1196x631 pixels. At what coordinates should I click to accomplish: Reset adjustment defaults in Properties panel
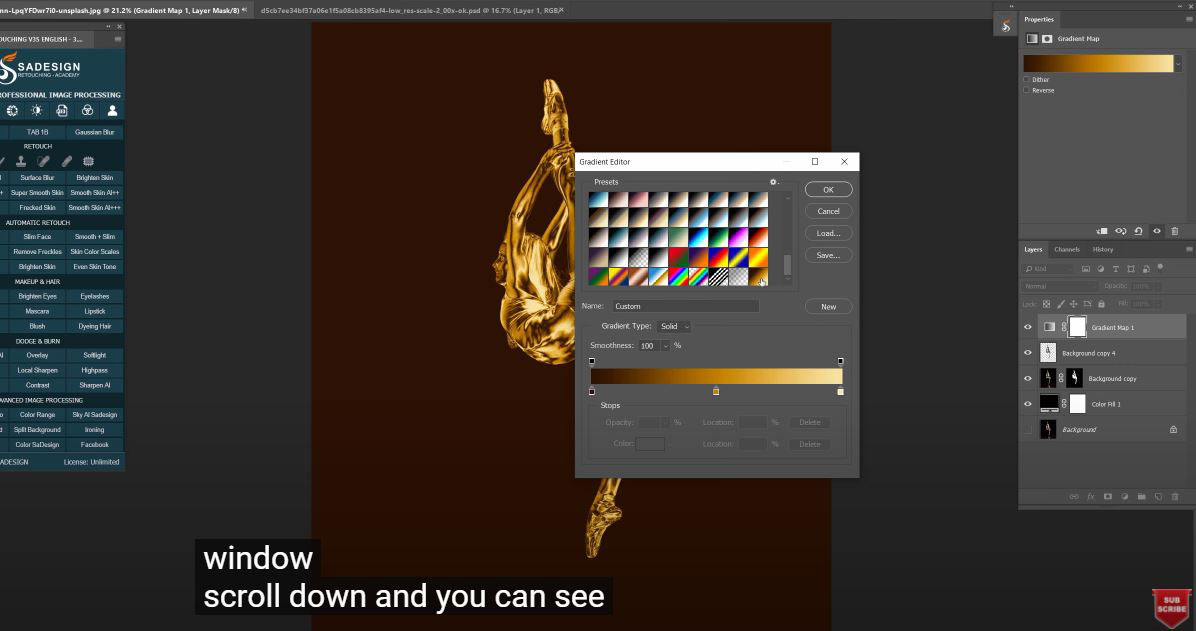pyautogui.click(x=1139, y=231)
